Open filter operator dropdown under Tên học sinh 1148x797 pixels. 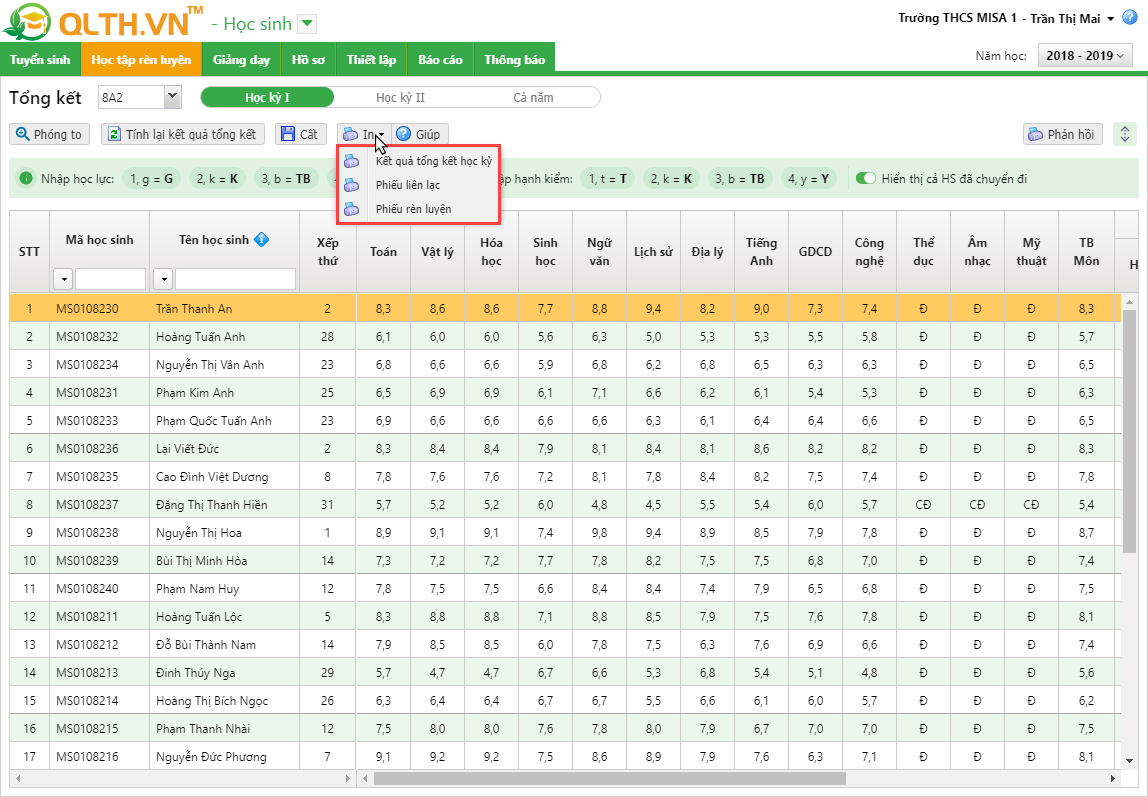tap(163, 279)
